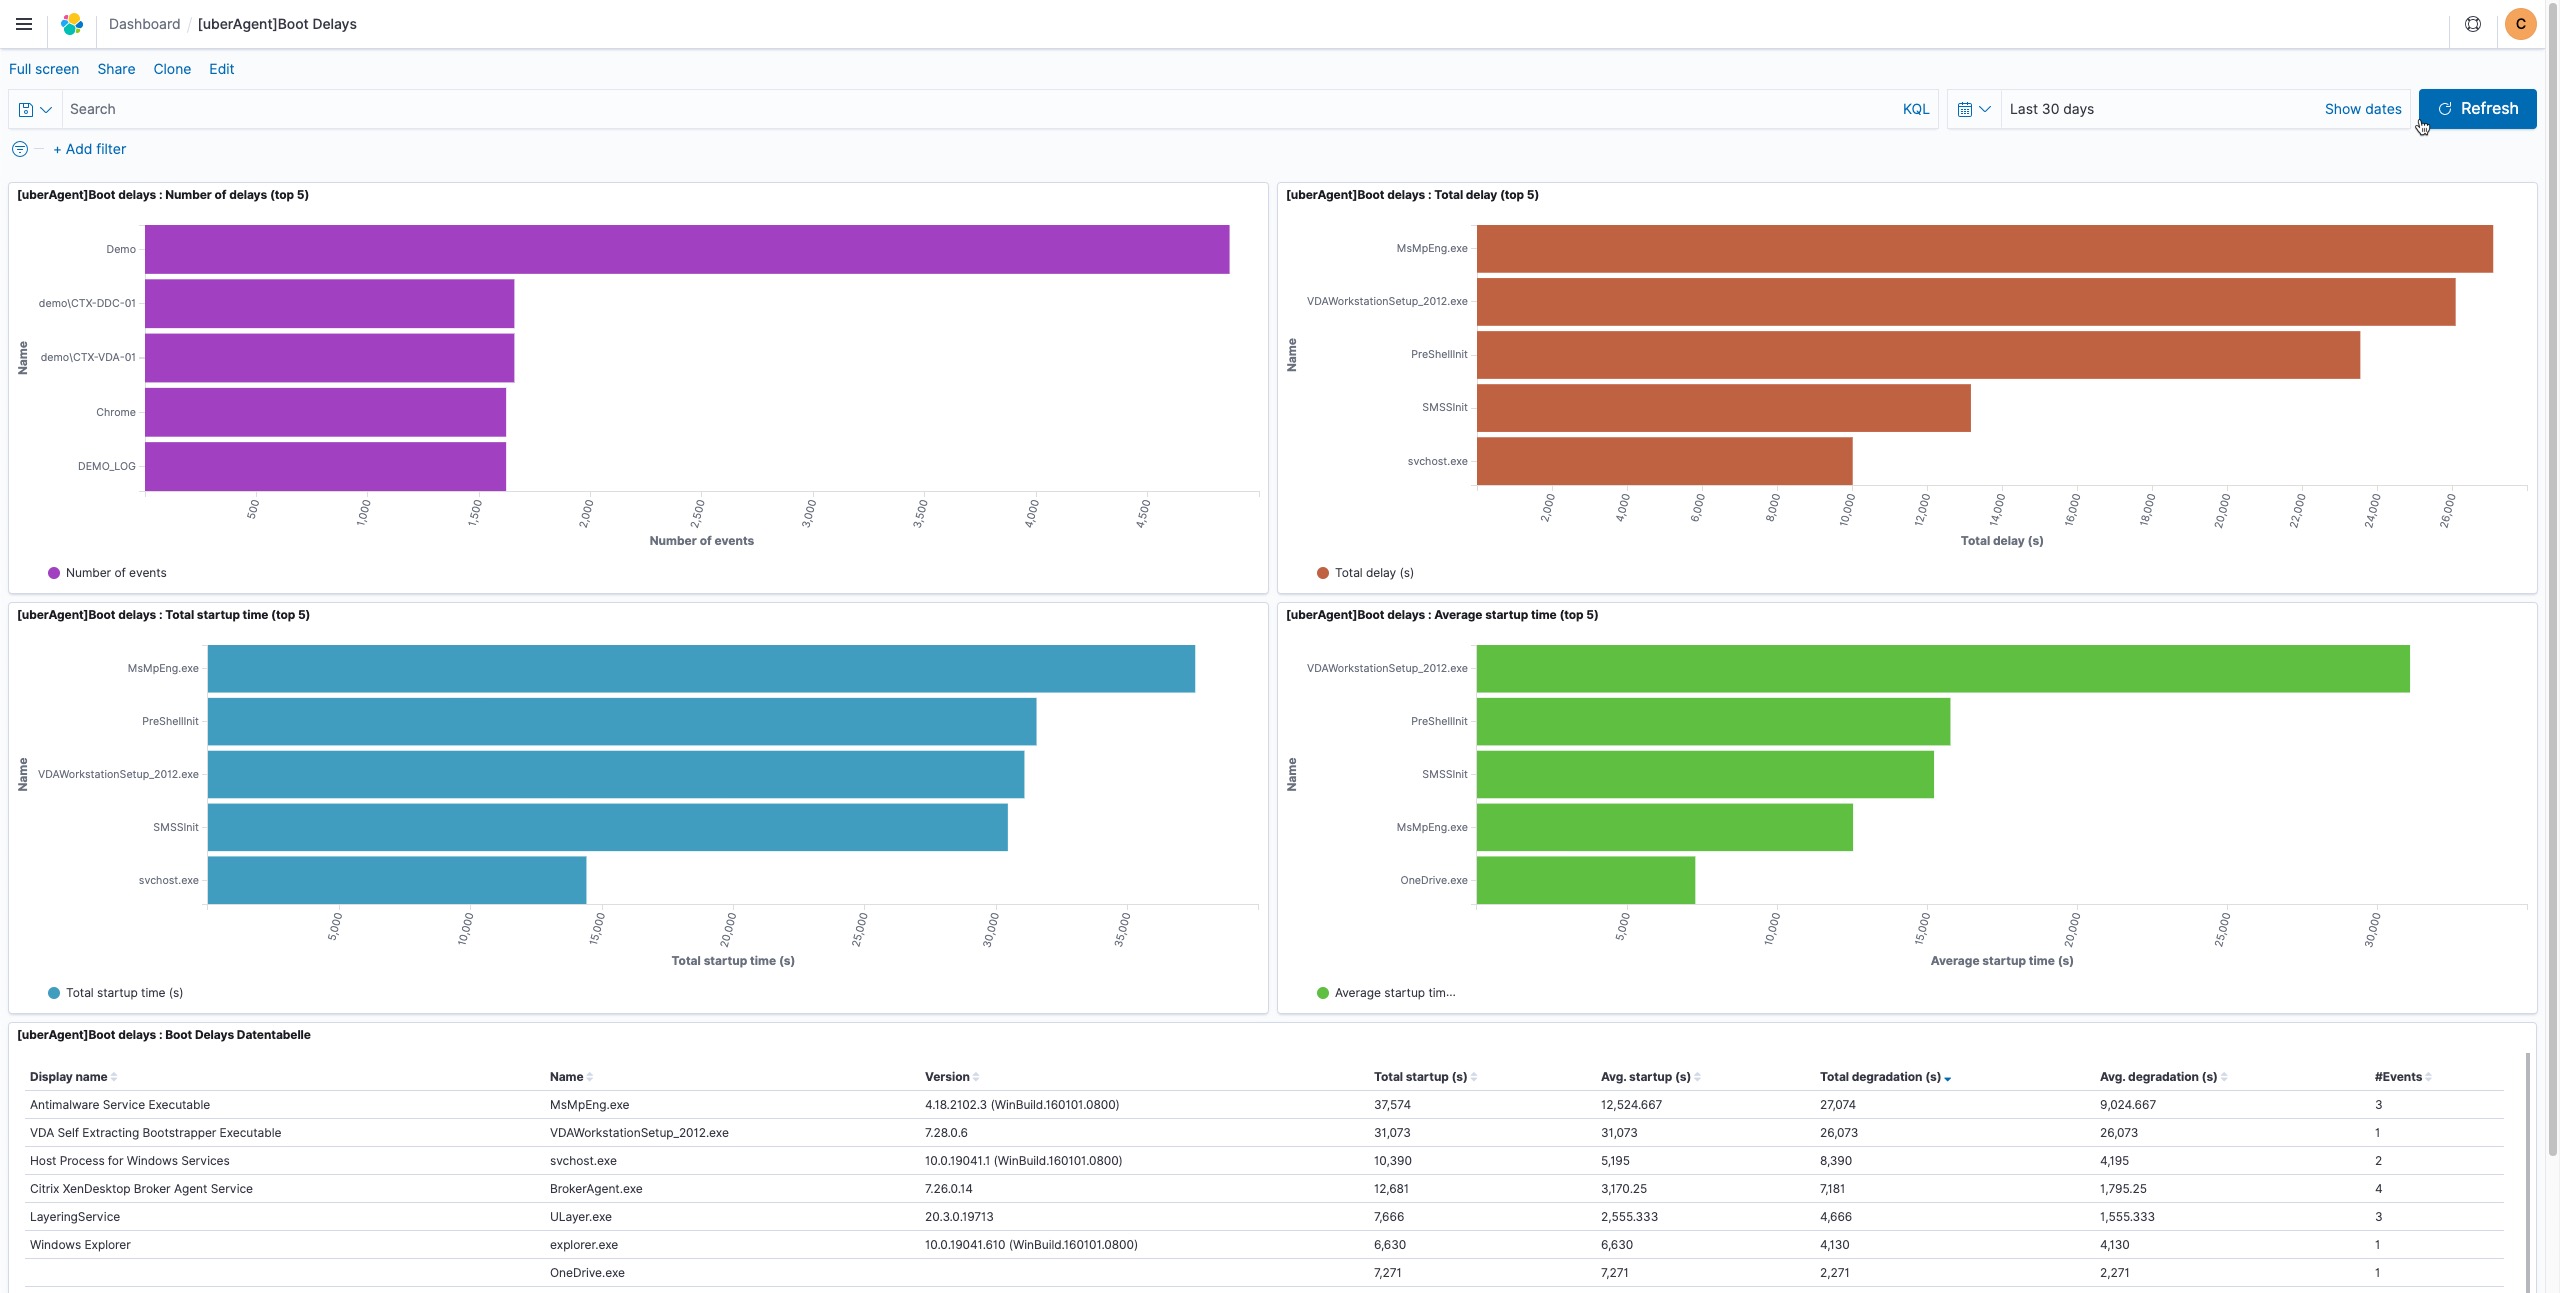Click Edit in the dashboard menu
Image resolution: width=2560 pixels, height=1293 pixels.
coord(221,69)
